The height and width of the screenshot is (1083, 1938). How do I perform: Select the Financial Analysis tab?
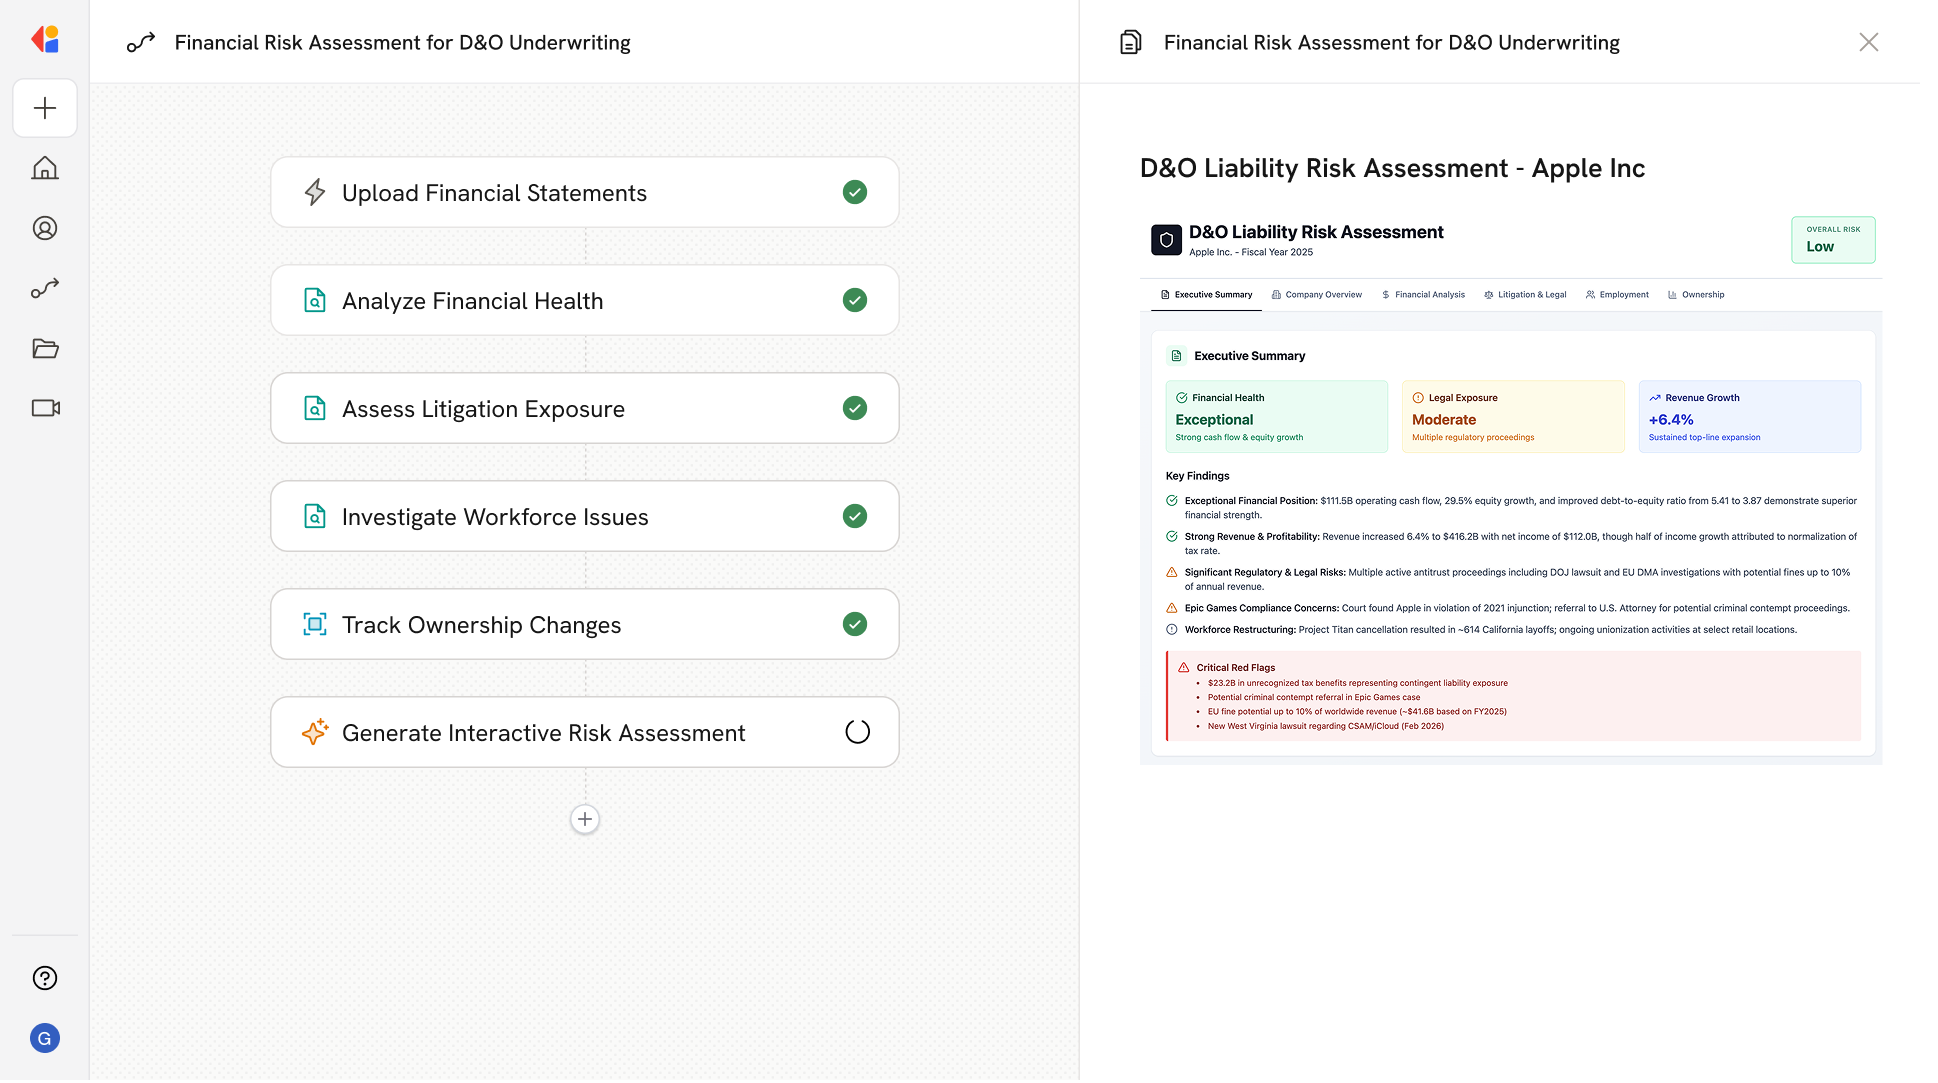(x=1423, y=295)
